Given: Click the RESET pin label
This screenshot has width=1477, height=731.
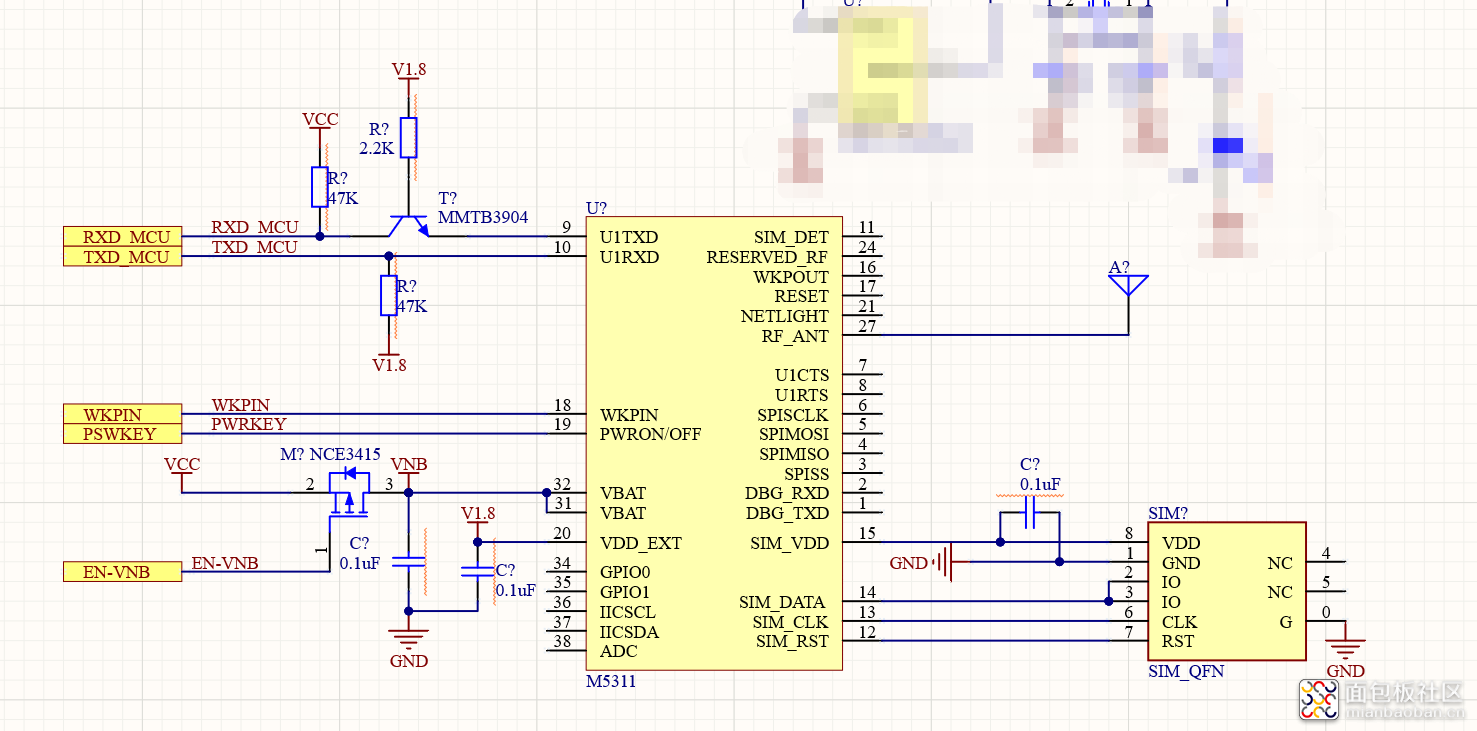Looking at the screenshot, I should point(801,297).
